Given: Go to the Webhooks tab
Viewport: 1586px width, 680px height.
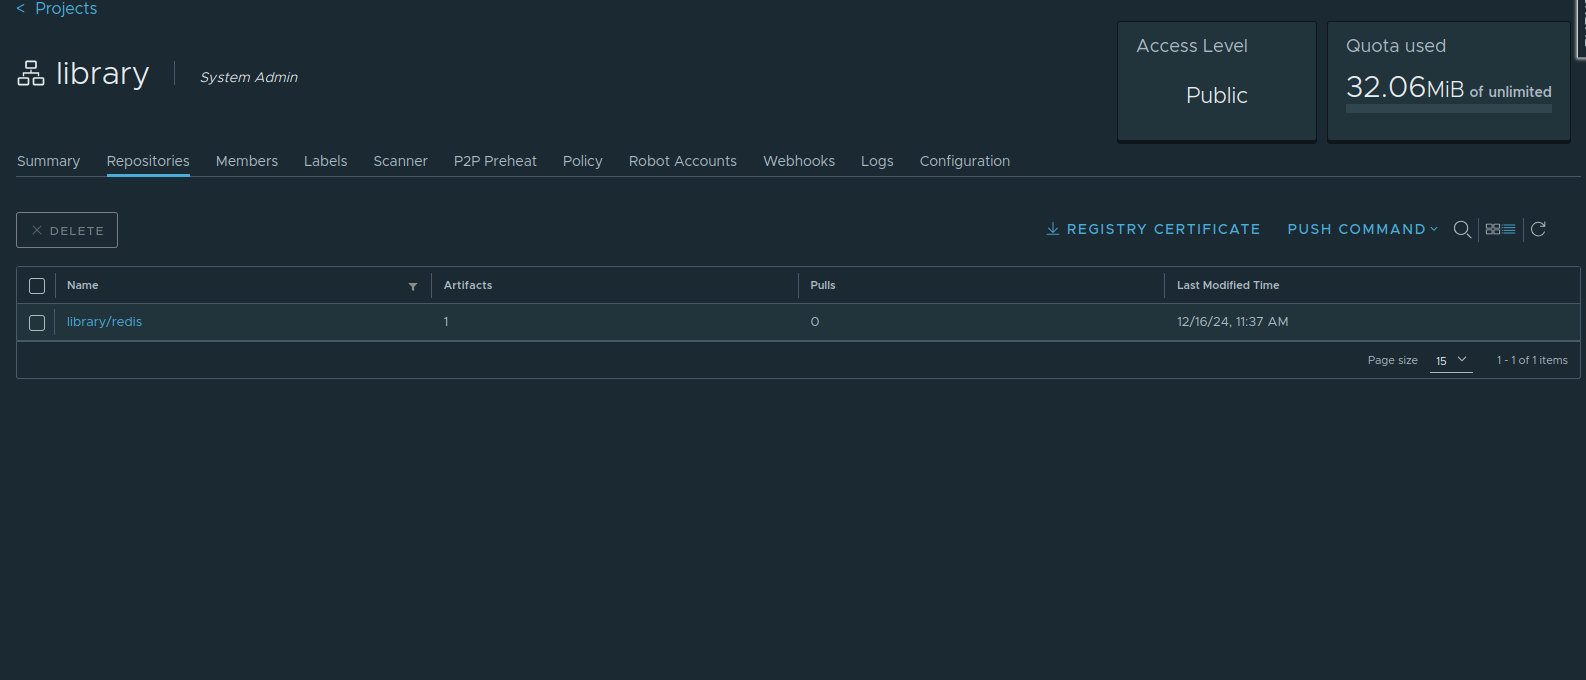Looking at the screenshot, I should tap(798, 161).
